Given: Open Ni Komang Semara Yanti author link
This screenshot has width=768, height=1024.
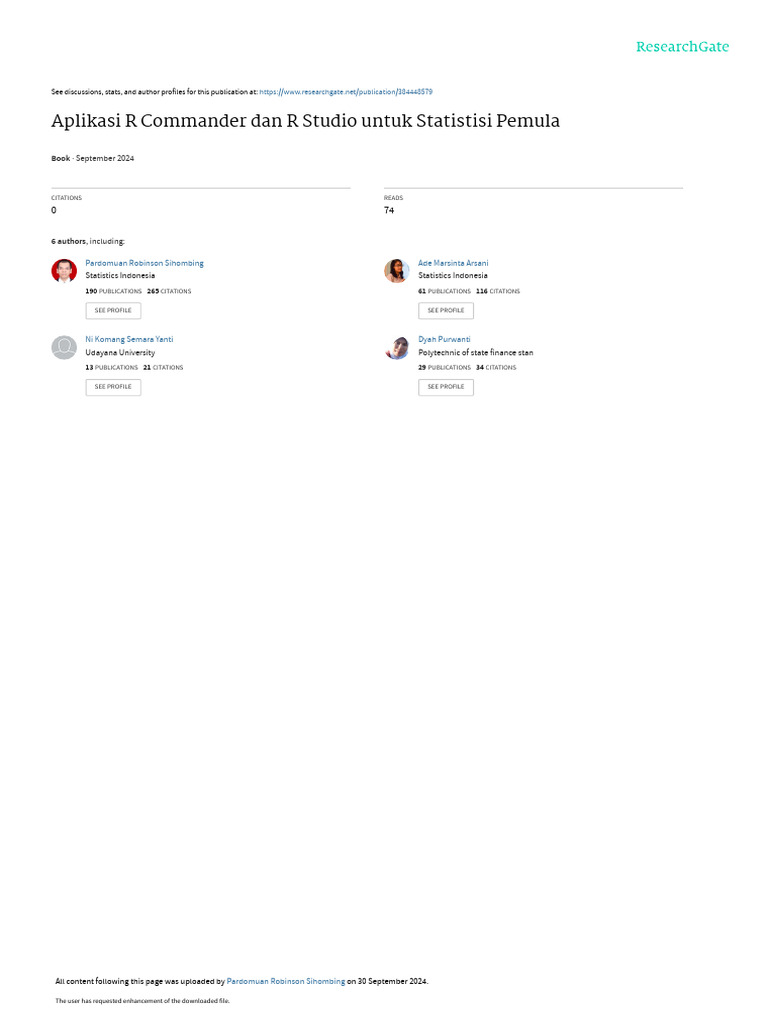Looking at the screenshot, I should tap(129, 340).
